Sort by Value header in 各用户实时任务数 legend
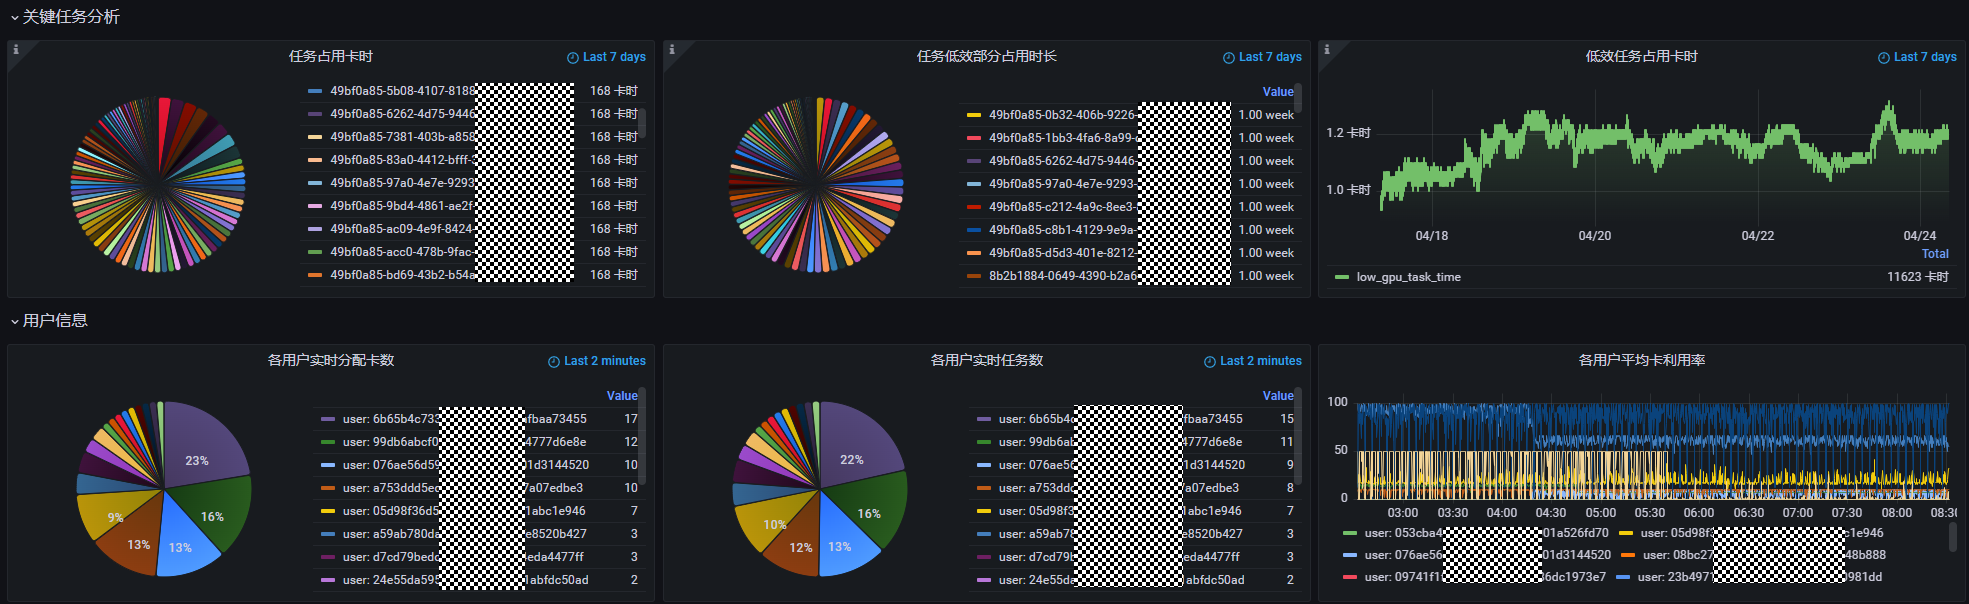Screen dimensions: 1969x604 1278,396
